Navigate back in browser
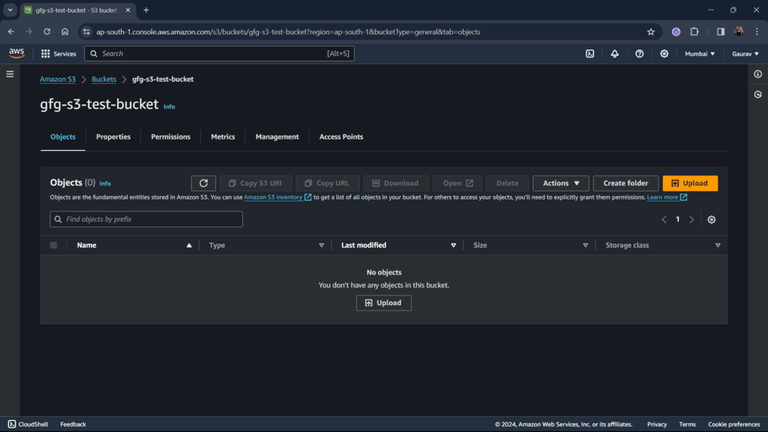The height and width of the screenshot is (432, 768). click(x=11, y=32)
